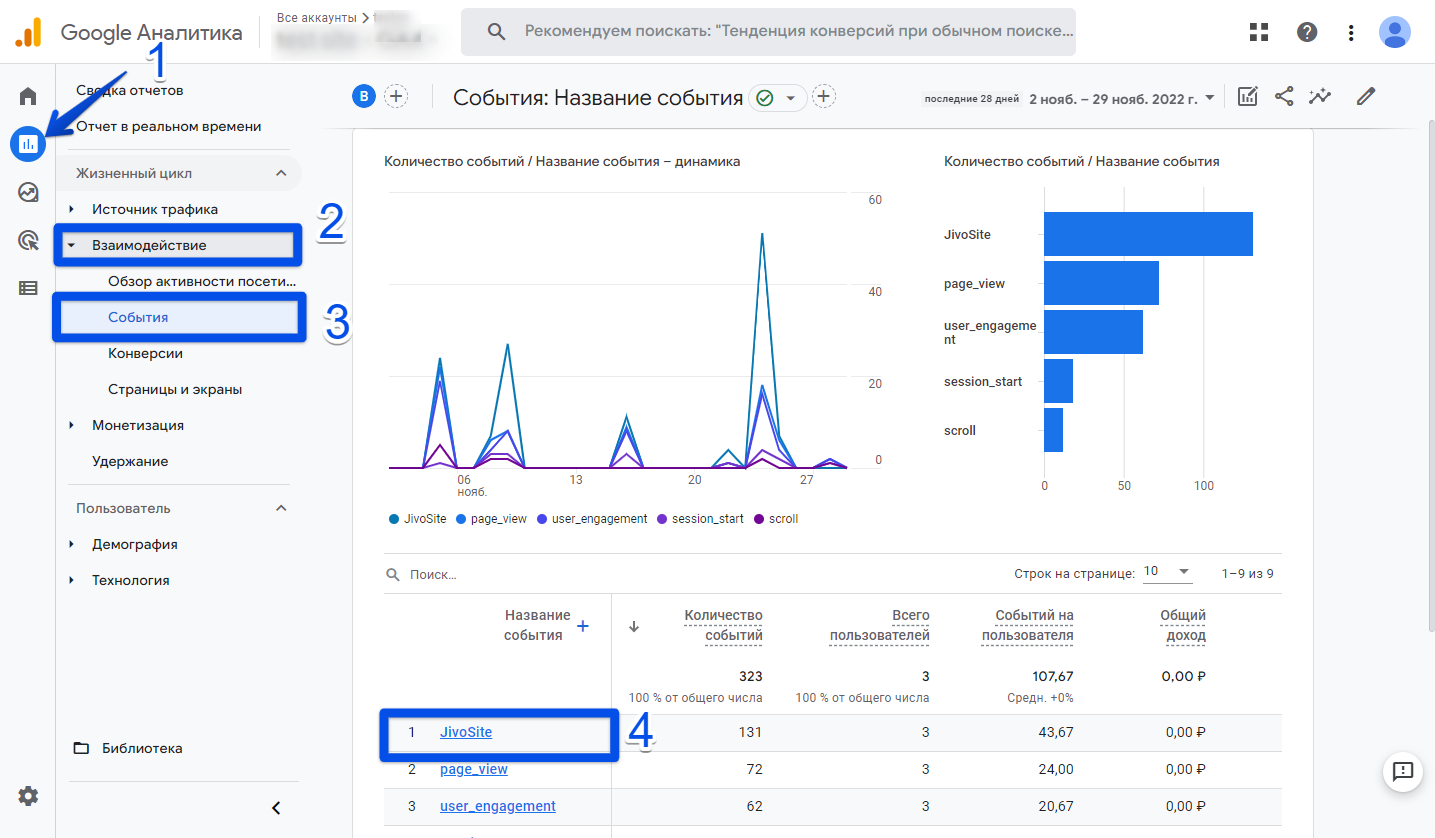This screenshot has height=838, width=1435.
Task: Open Библиотека
Action: tap(142, 748)
